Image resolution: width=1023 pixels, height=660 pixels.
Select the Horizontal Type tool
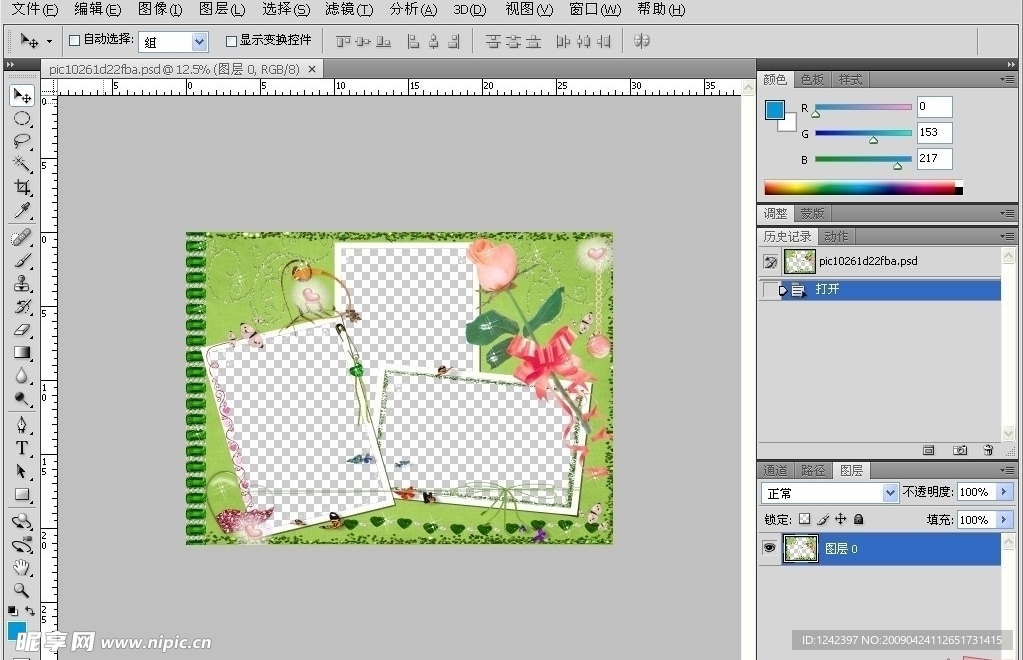22,448
